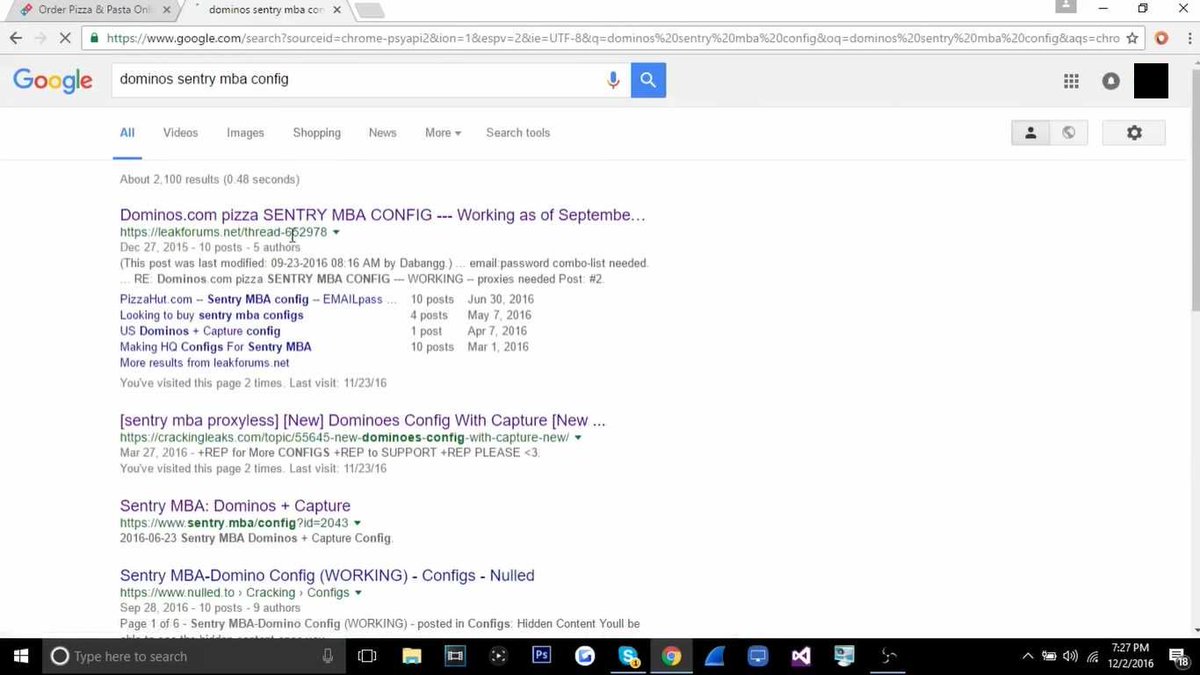Open dropdown arrow beside nulled.to URL

358,593
